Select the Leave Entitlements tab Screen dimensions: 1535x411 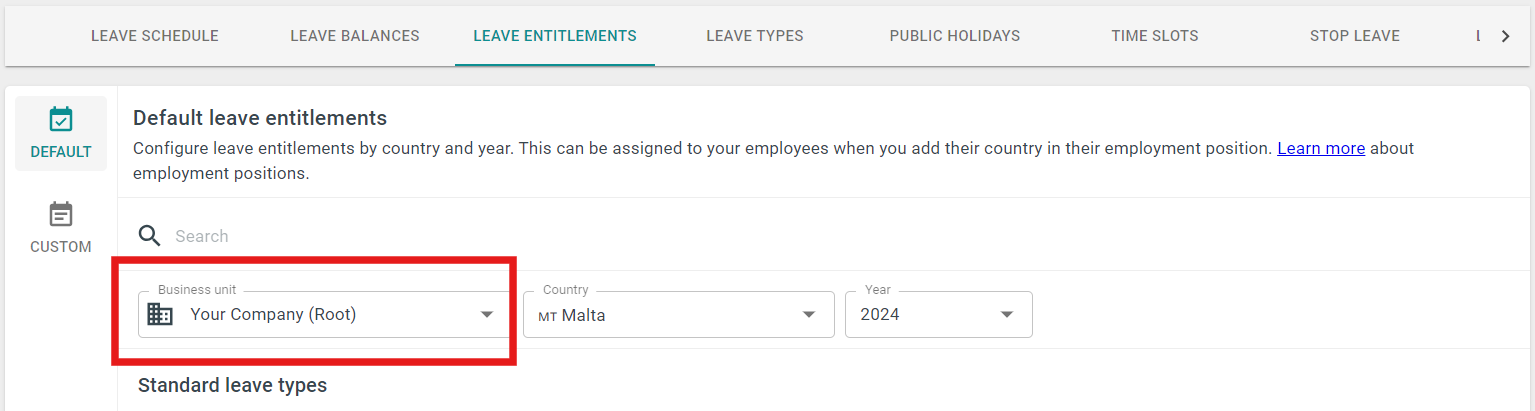(555, 36)
